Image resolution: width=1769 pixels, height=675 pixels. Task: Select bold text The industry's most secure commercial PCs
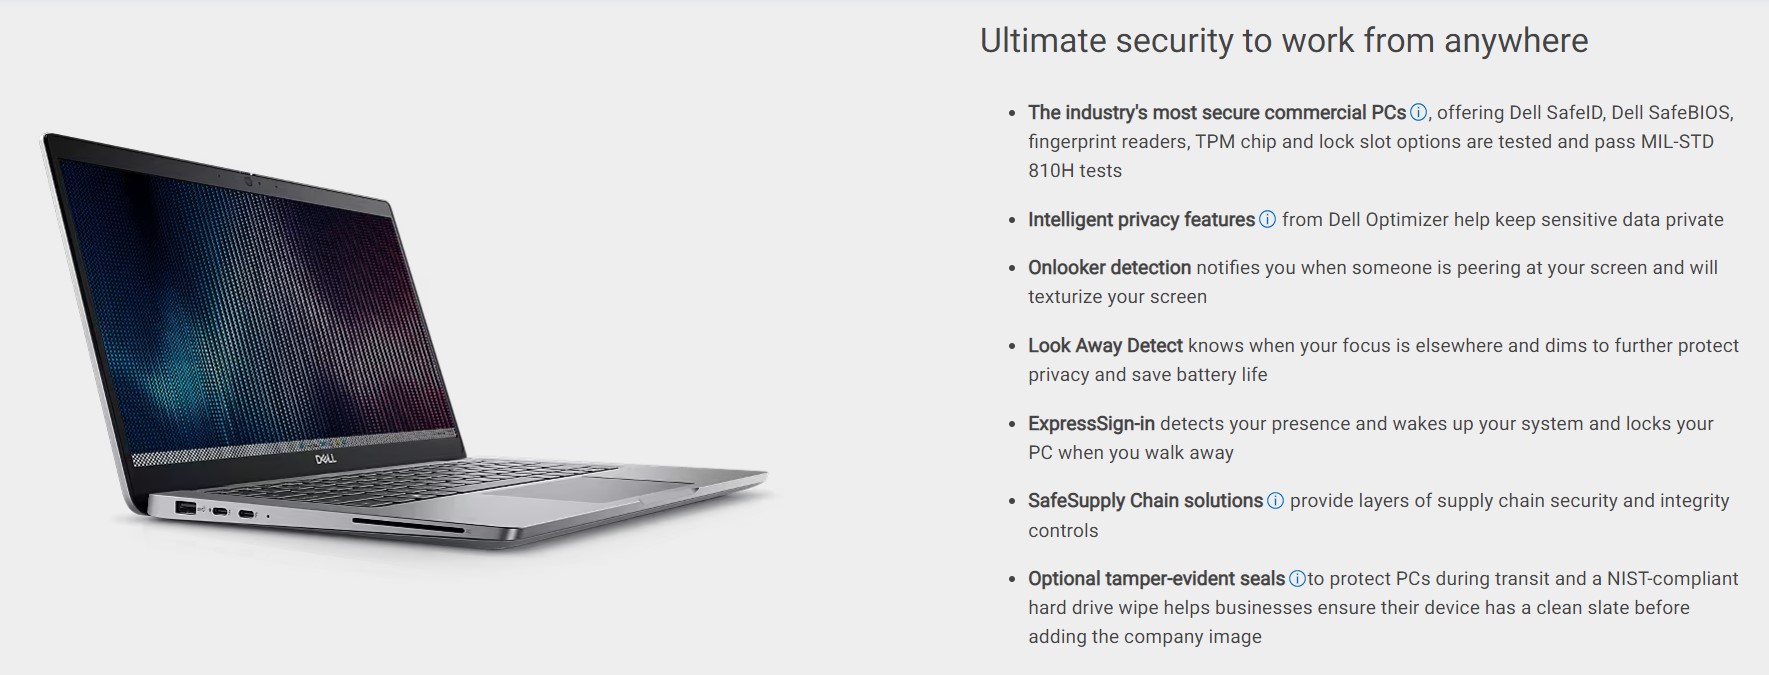pyautogui.click(x=1217, y=113)
